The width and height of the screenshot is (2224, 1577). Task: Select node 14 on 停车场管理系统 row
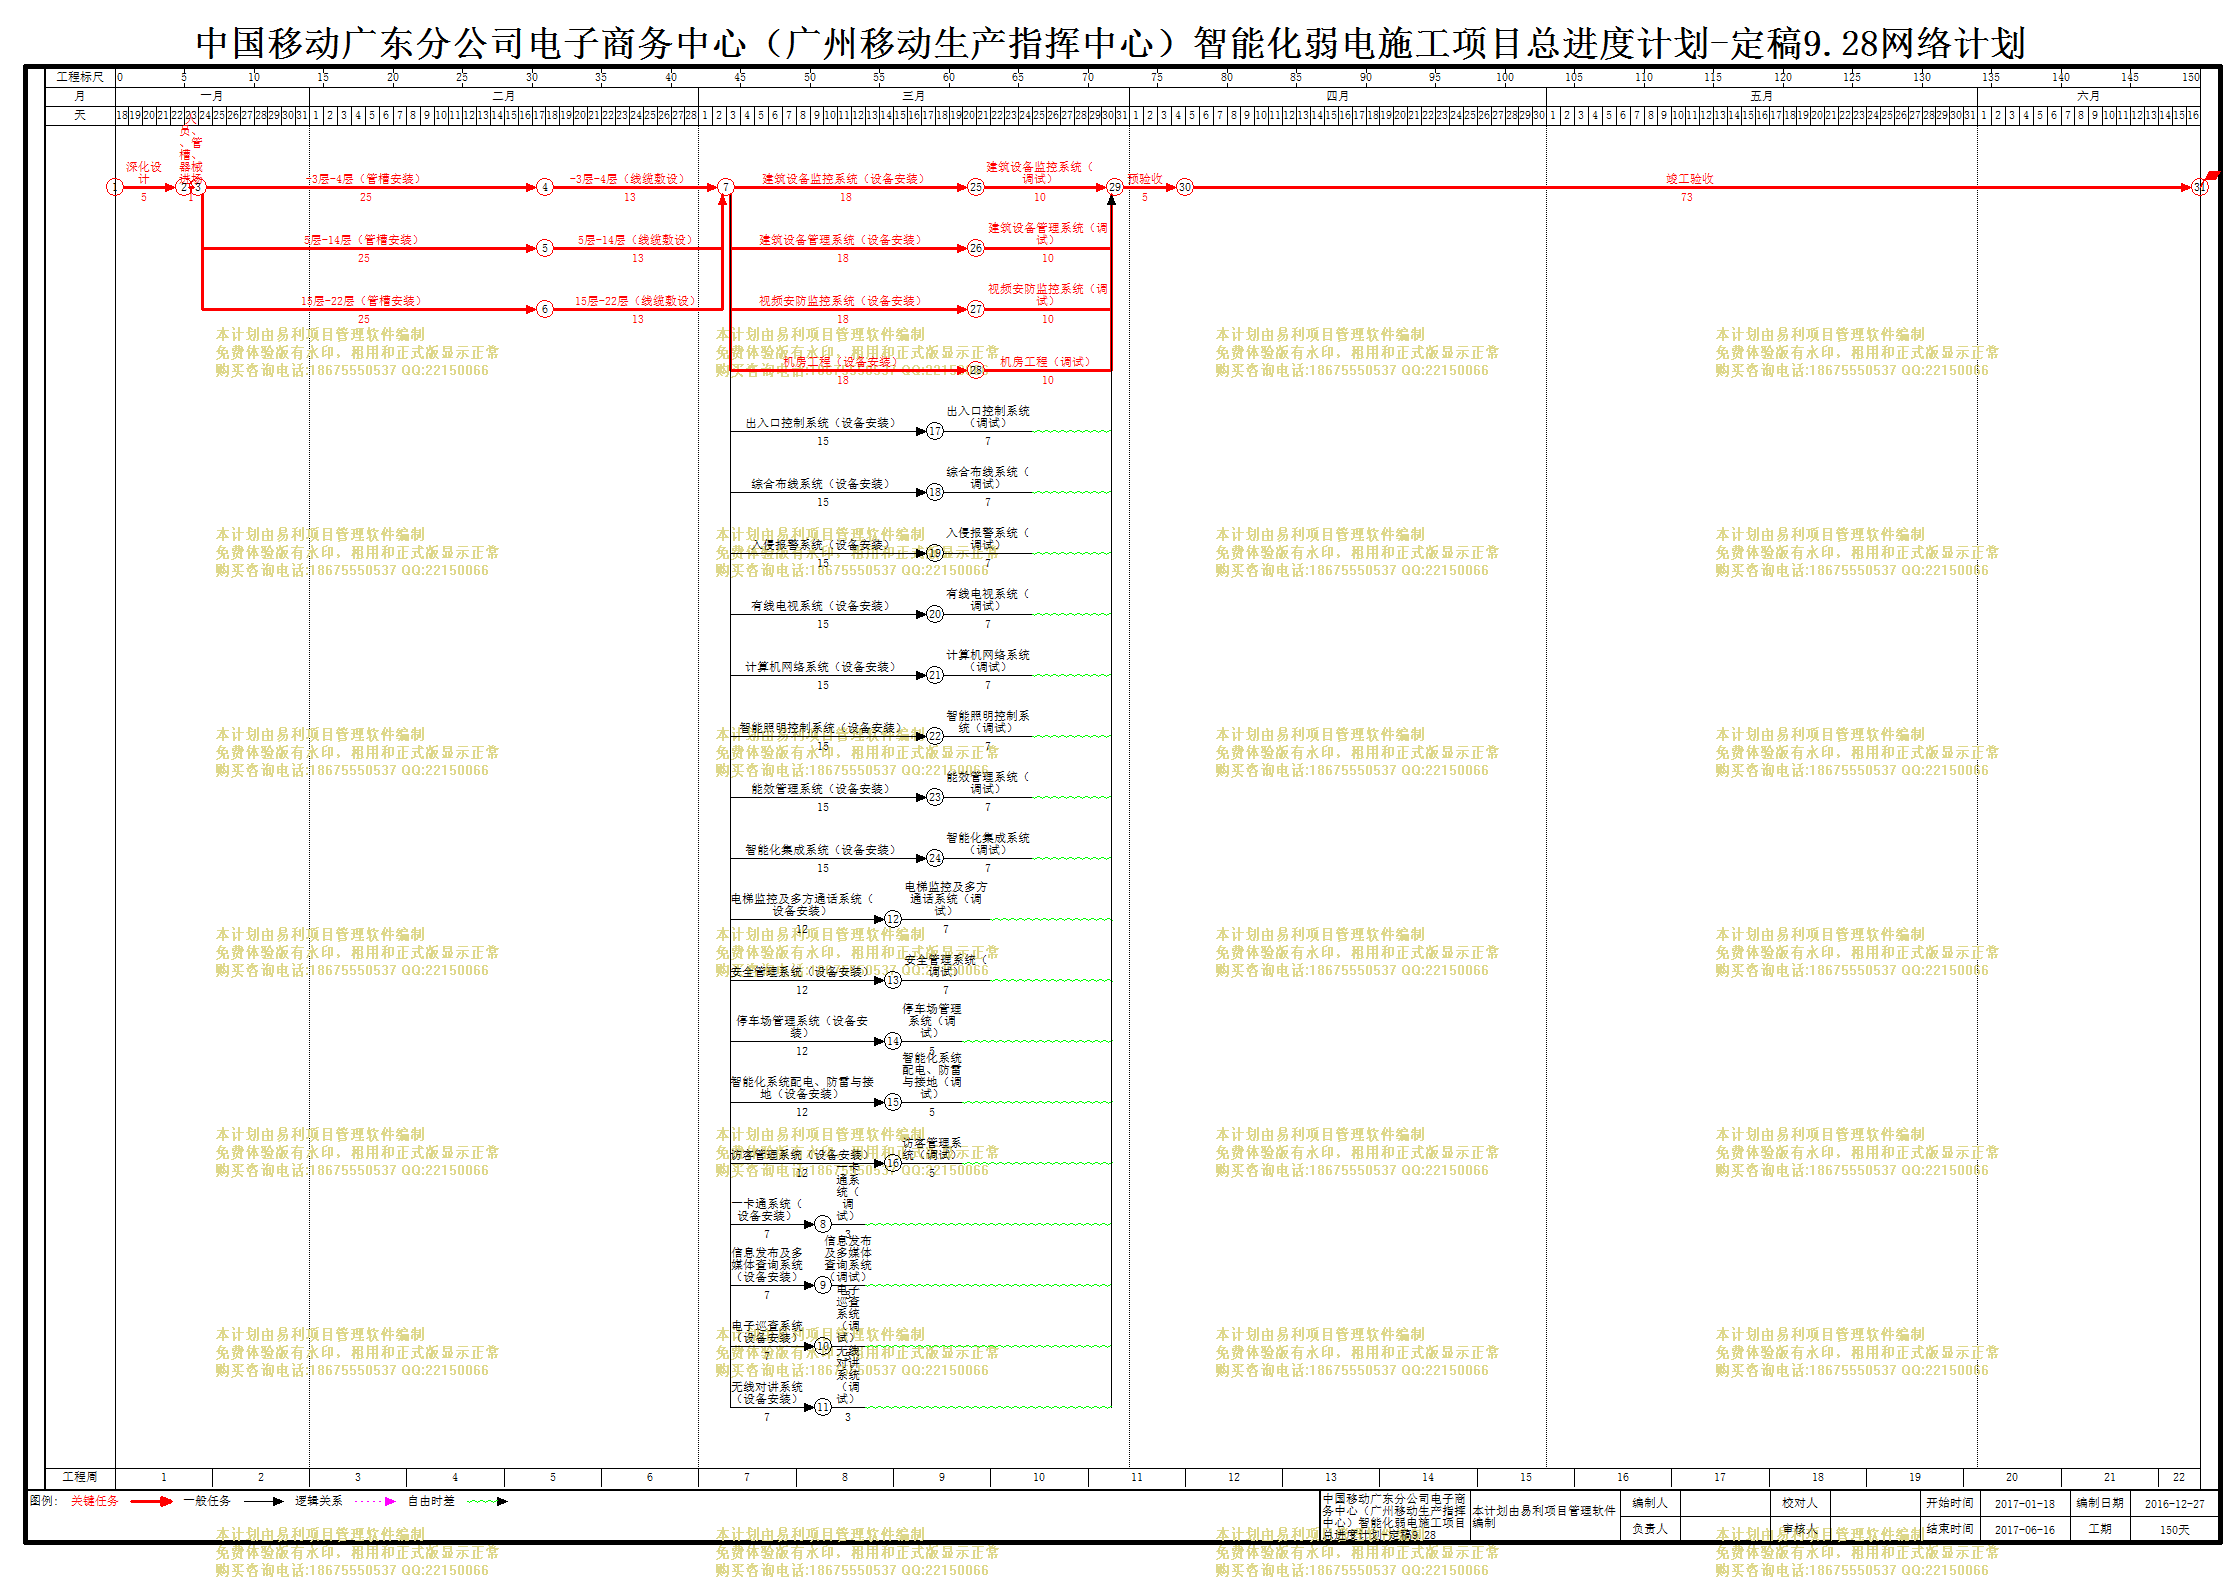(x=893, y=1041)
